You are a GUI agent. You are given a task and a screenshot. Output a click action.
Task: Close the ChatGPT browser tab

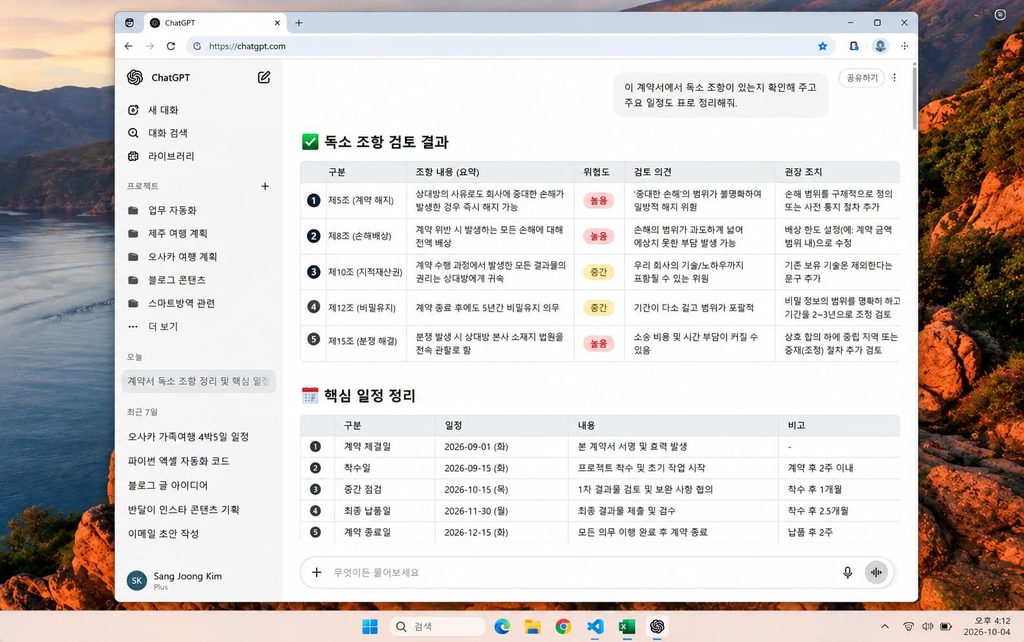tap(277, 23)
